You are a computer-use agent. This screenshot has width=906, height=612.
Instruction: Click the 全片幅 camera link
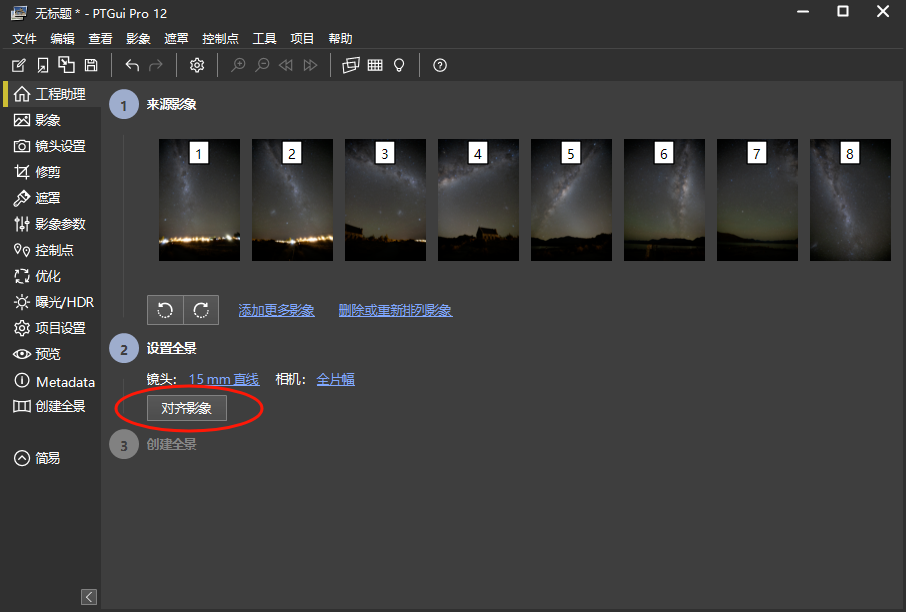pos(336,379)
